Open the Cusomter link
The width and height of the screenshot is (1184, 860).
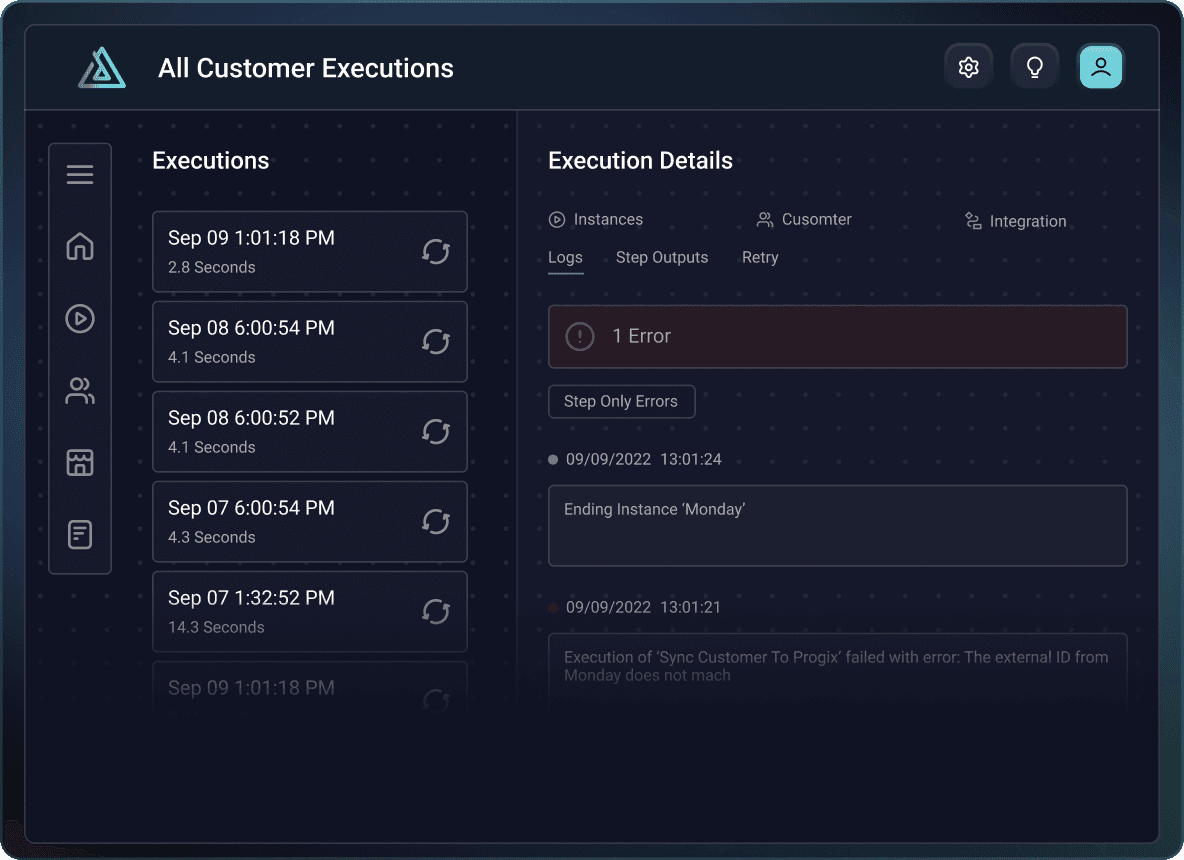click(816, 220)
